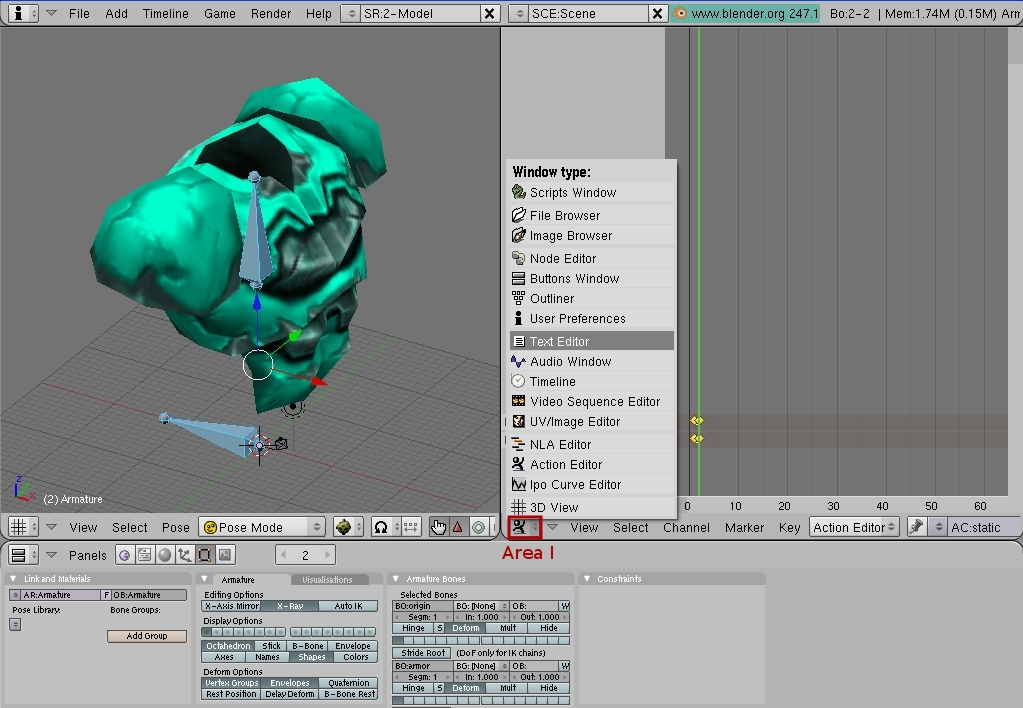Click the Stride Root button
The image size is (1023, 708).
423,653
